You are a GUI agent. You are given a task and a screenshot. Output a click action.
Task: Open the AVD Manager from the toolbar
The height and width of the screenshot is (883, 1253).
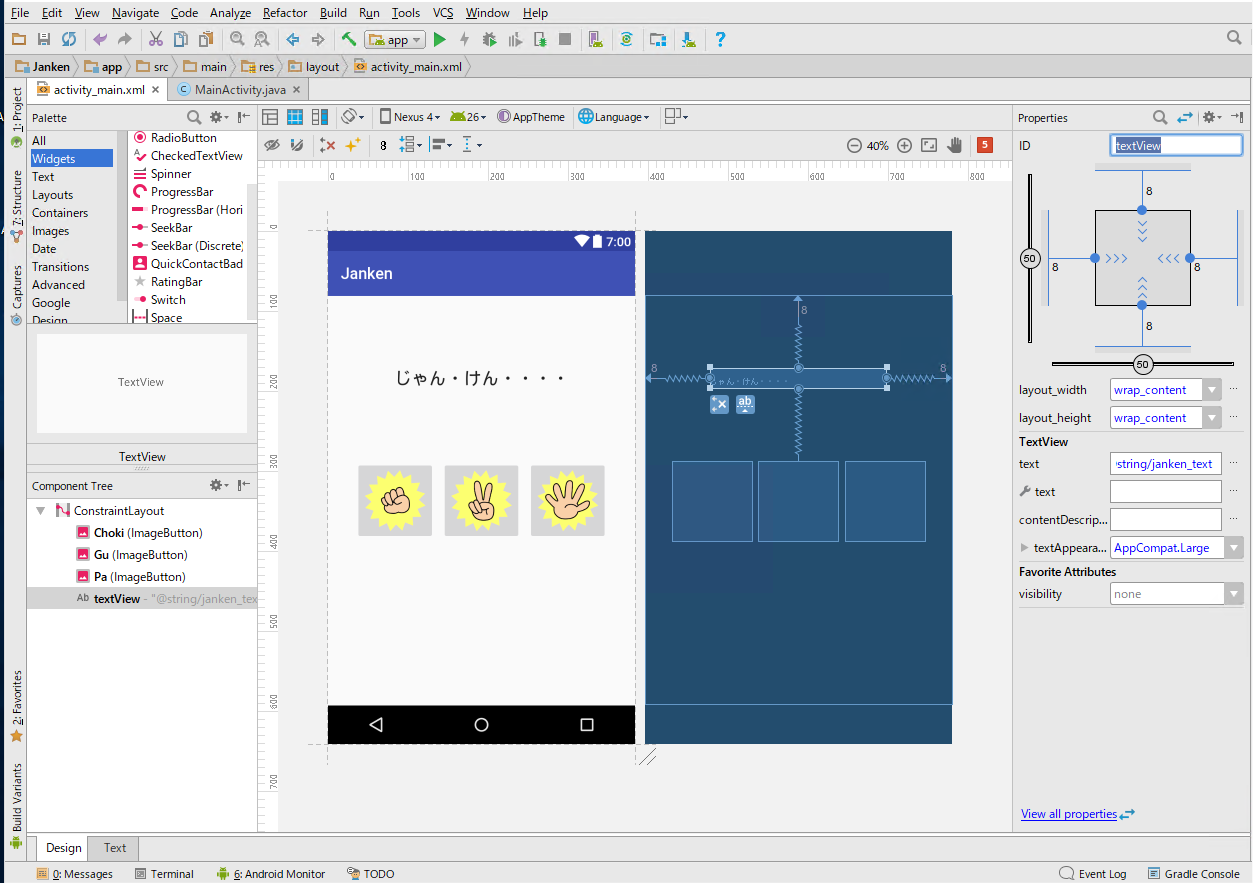coord(596,39)
